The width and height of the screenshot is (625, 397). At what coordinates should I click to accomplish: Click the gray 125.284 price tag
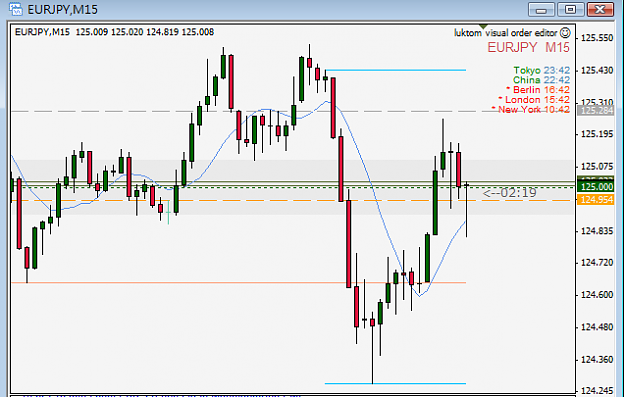[x=596, y=110]
